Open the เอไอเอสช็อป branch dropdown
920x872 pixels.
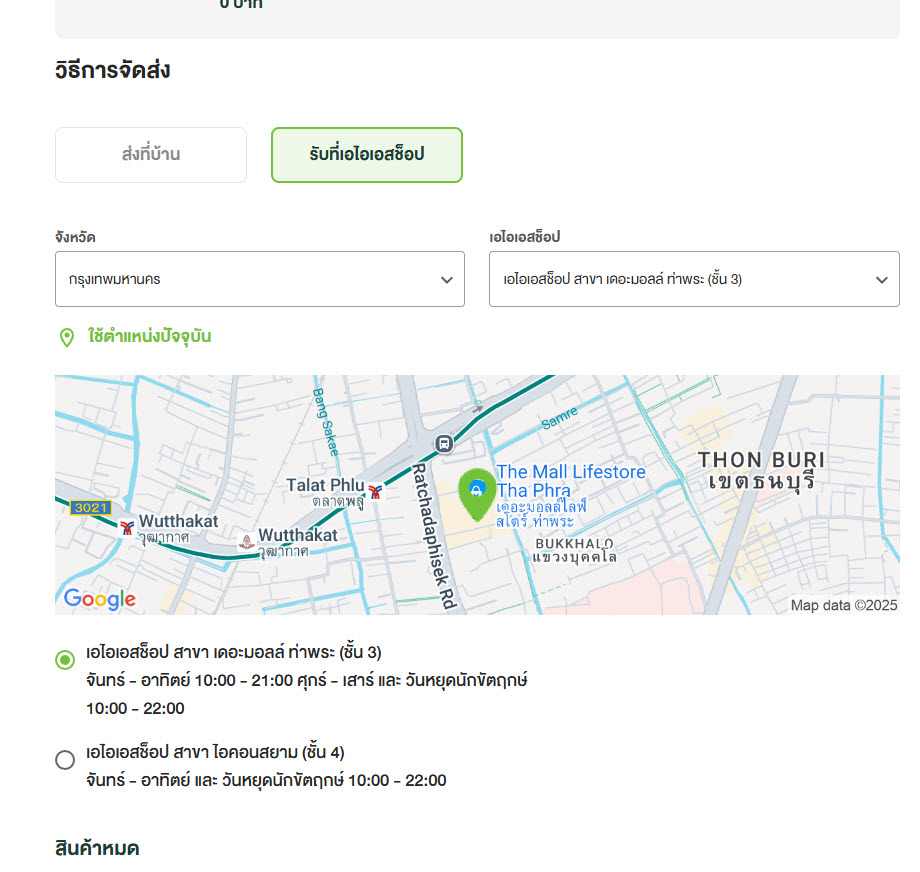pyautogui.click(x=694, y=279)
